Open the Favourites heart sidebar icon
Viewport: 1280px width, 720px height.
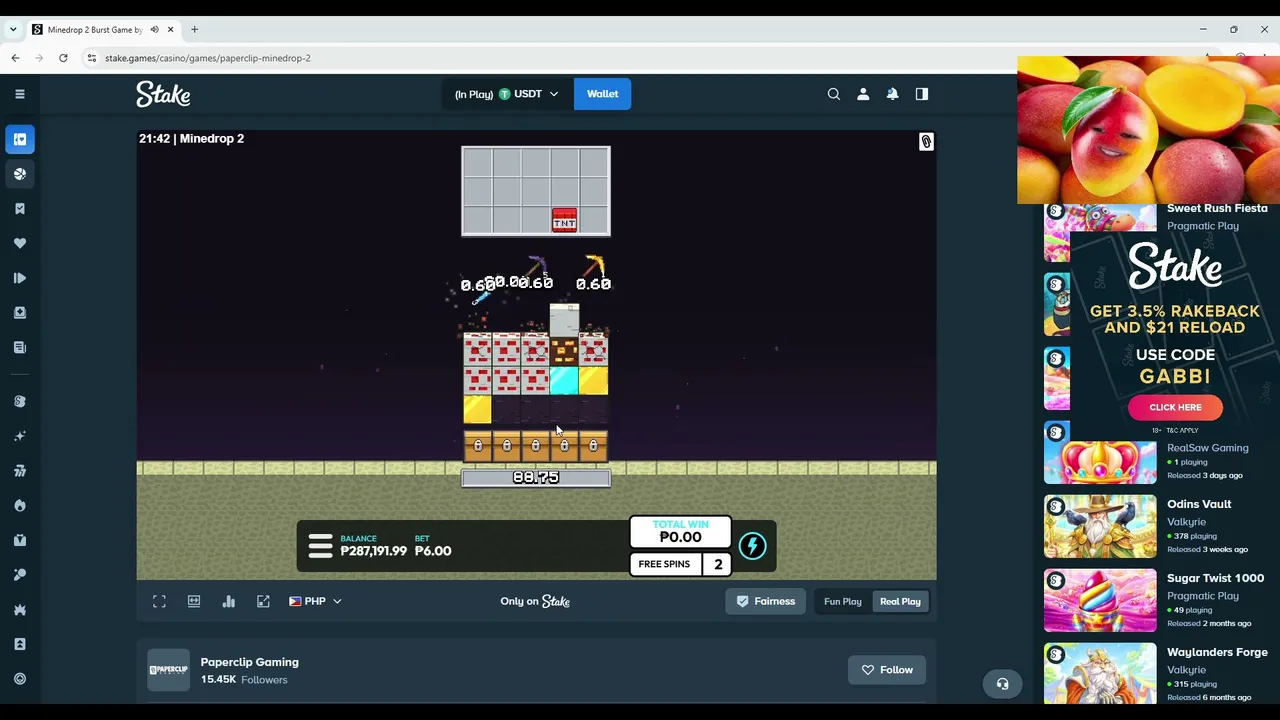(19, 243)
